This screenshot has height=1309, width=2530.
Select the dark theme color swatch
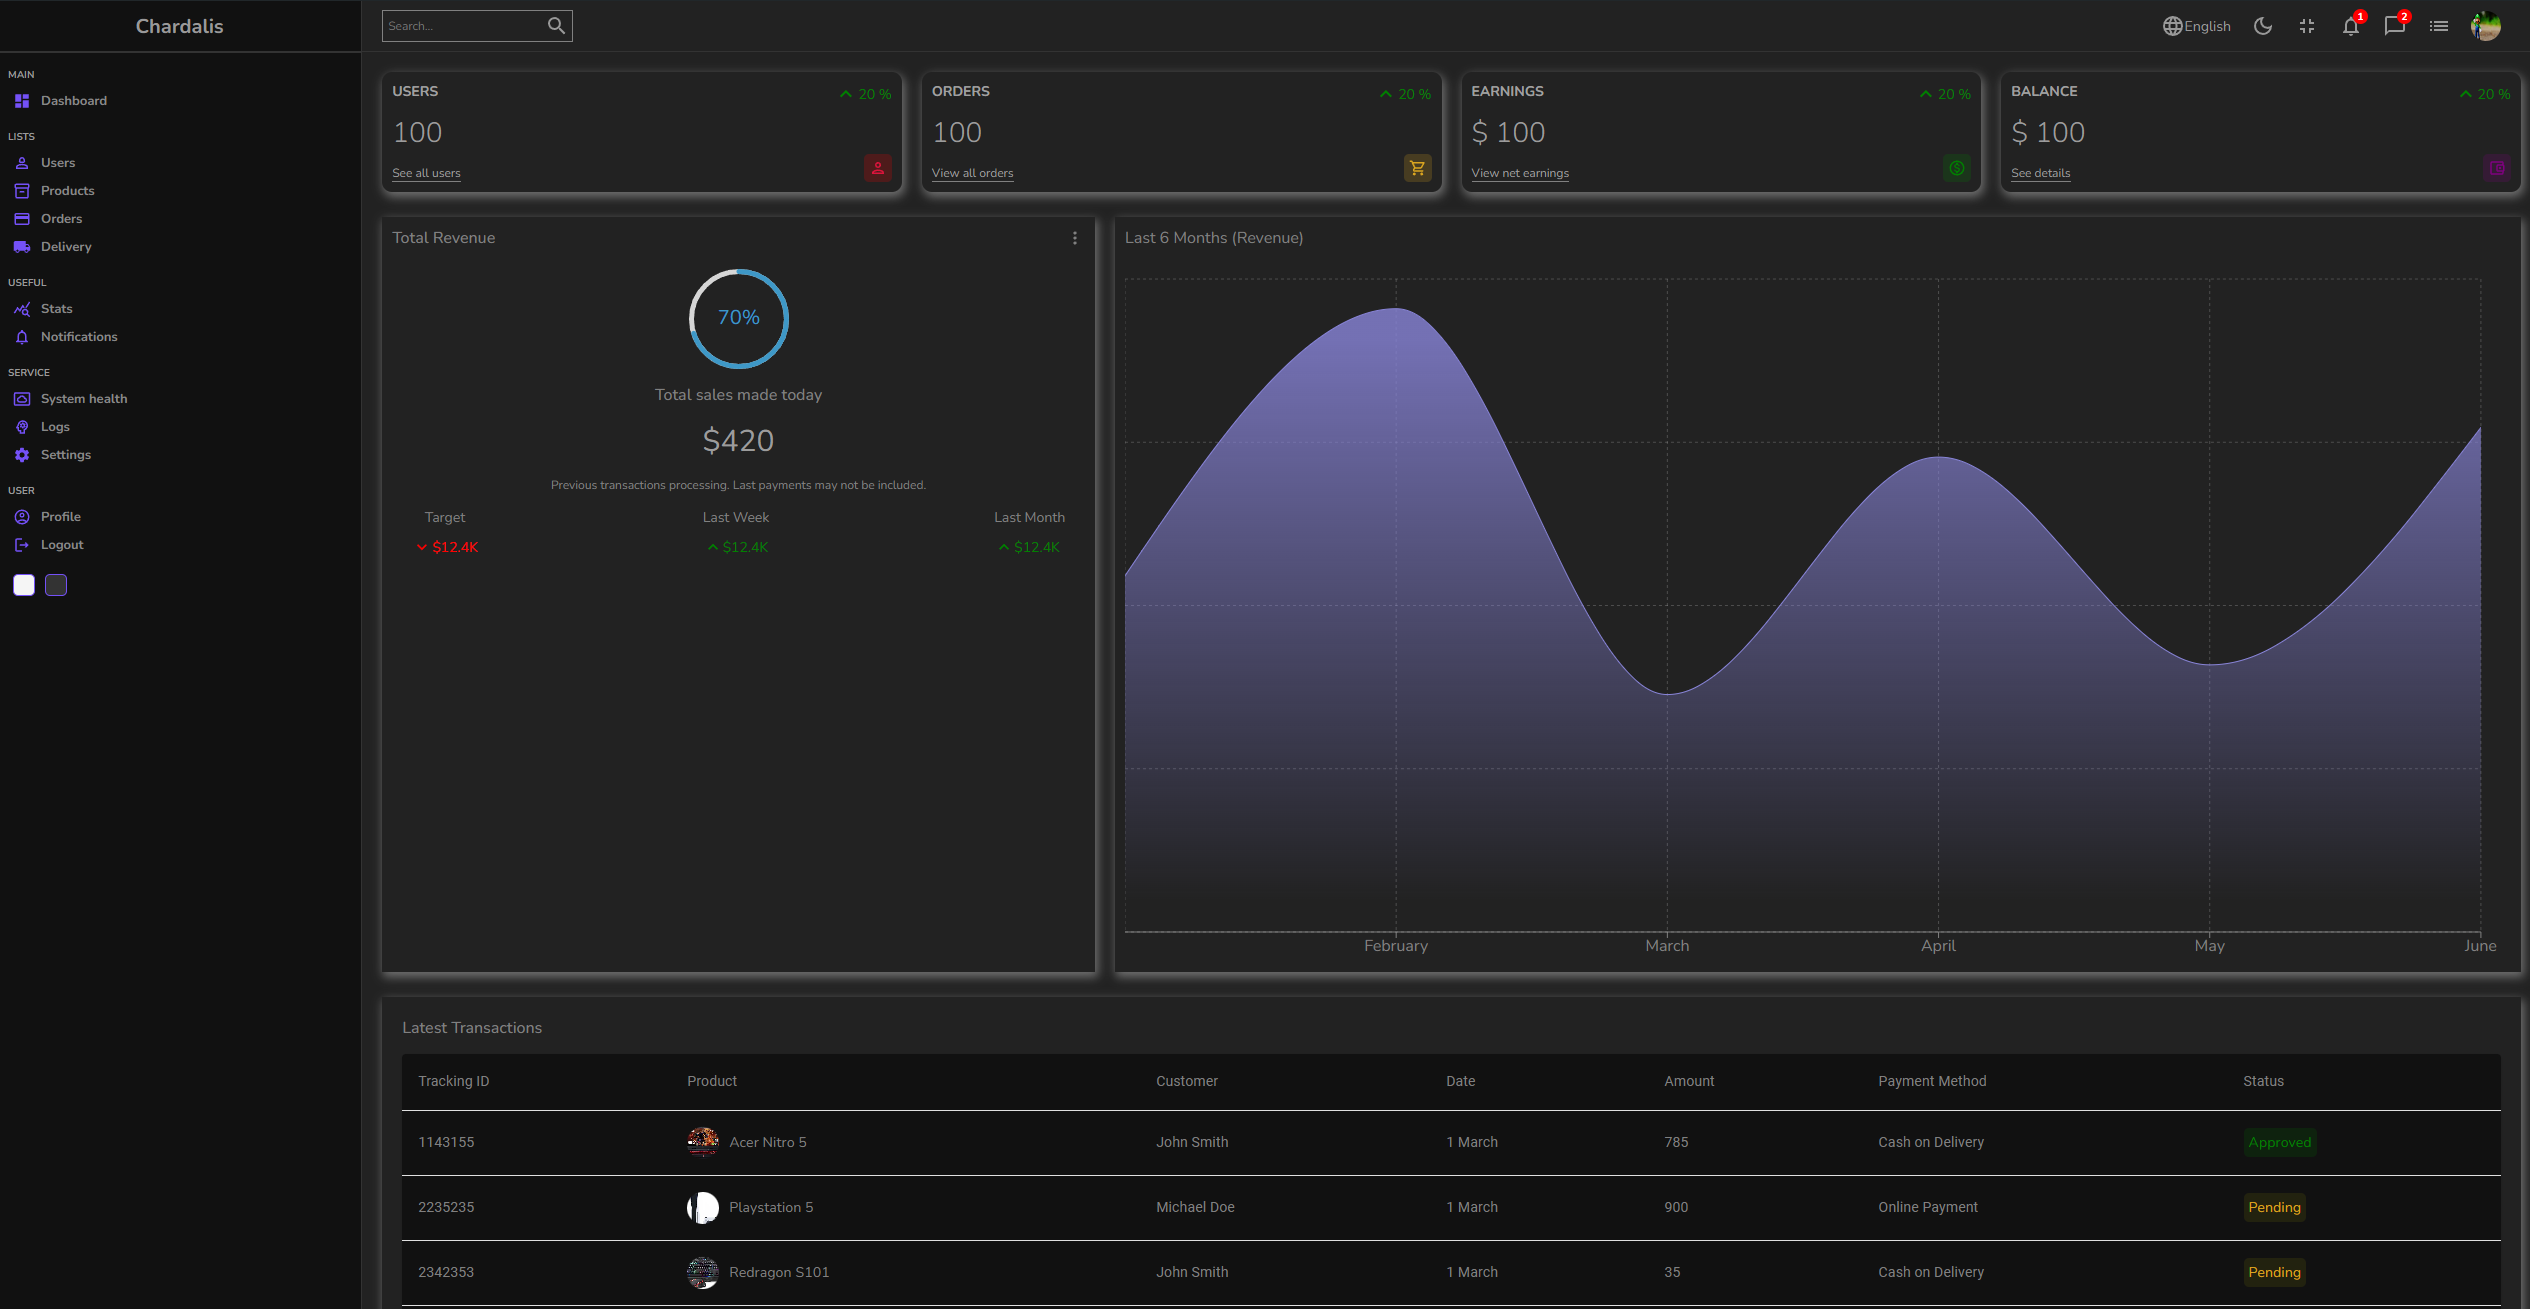tap(56, 585)
